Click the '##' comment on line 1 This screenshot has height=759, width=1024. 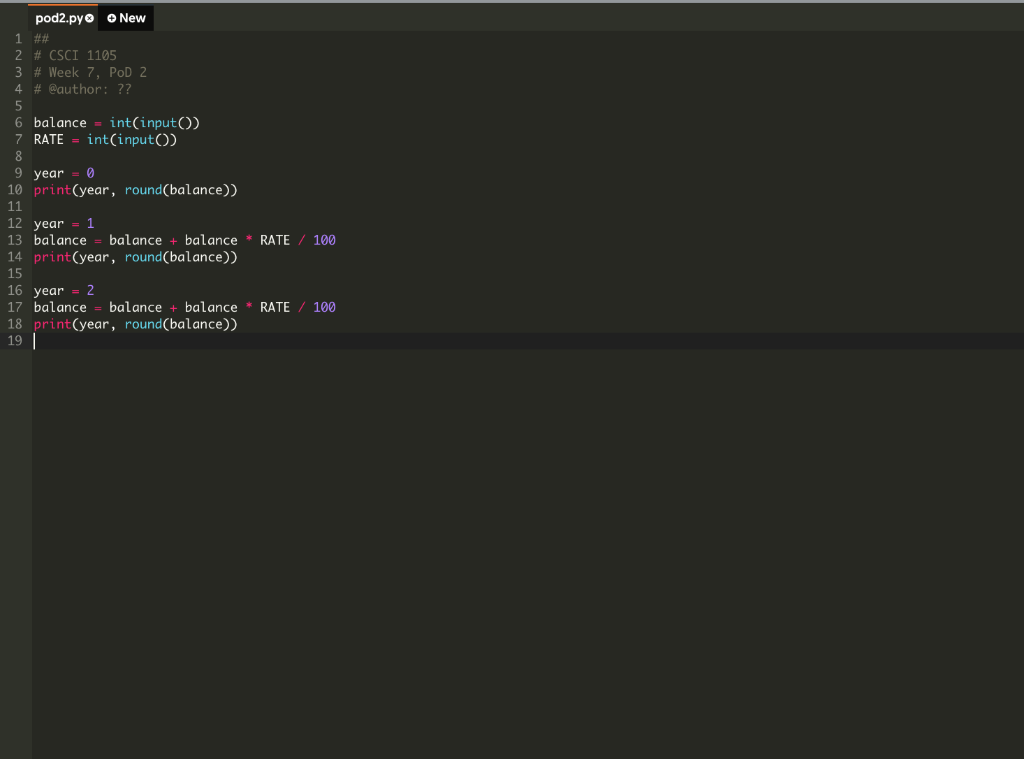coord(41,39)
